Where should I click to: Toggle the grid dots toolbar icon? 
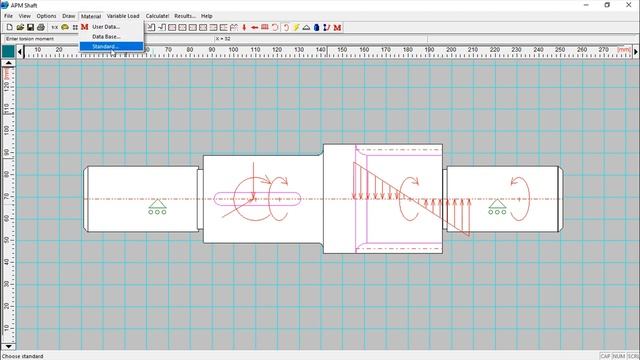[x=75, y=27]
